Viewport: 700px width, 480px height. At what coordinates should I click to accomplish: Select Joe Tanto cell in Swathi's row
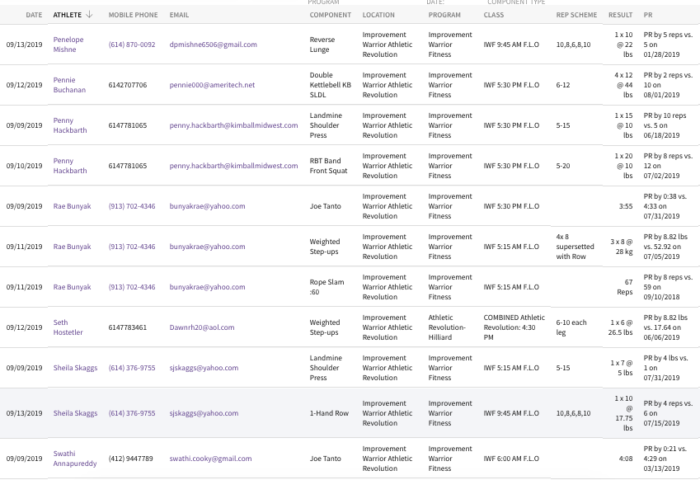pyautogui.click(x=325, y=459)
